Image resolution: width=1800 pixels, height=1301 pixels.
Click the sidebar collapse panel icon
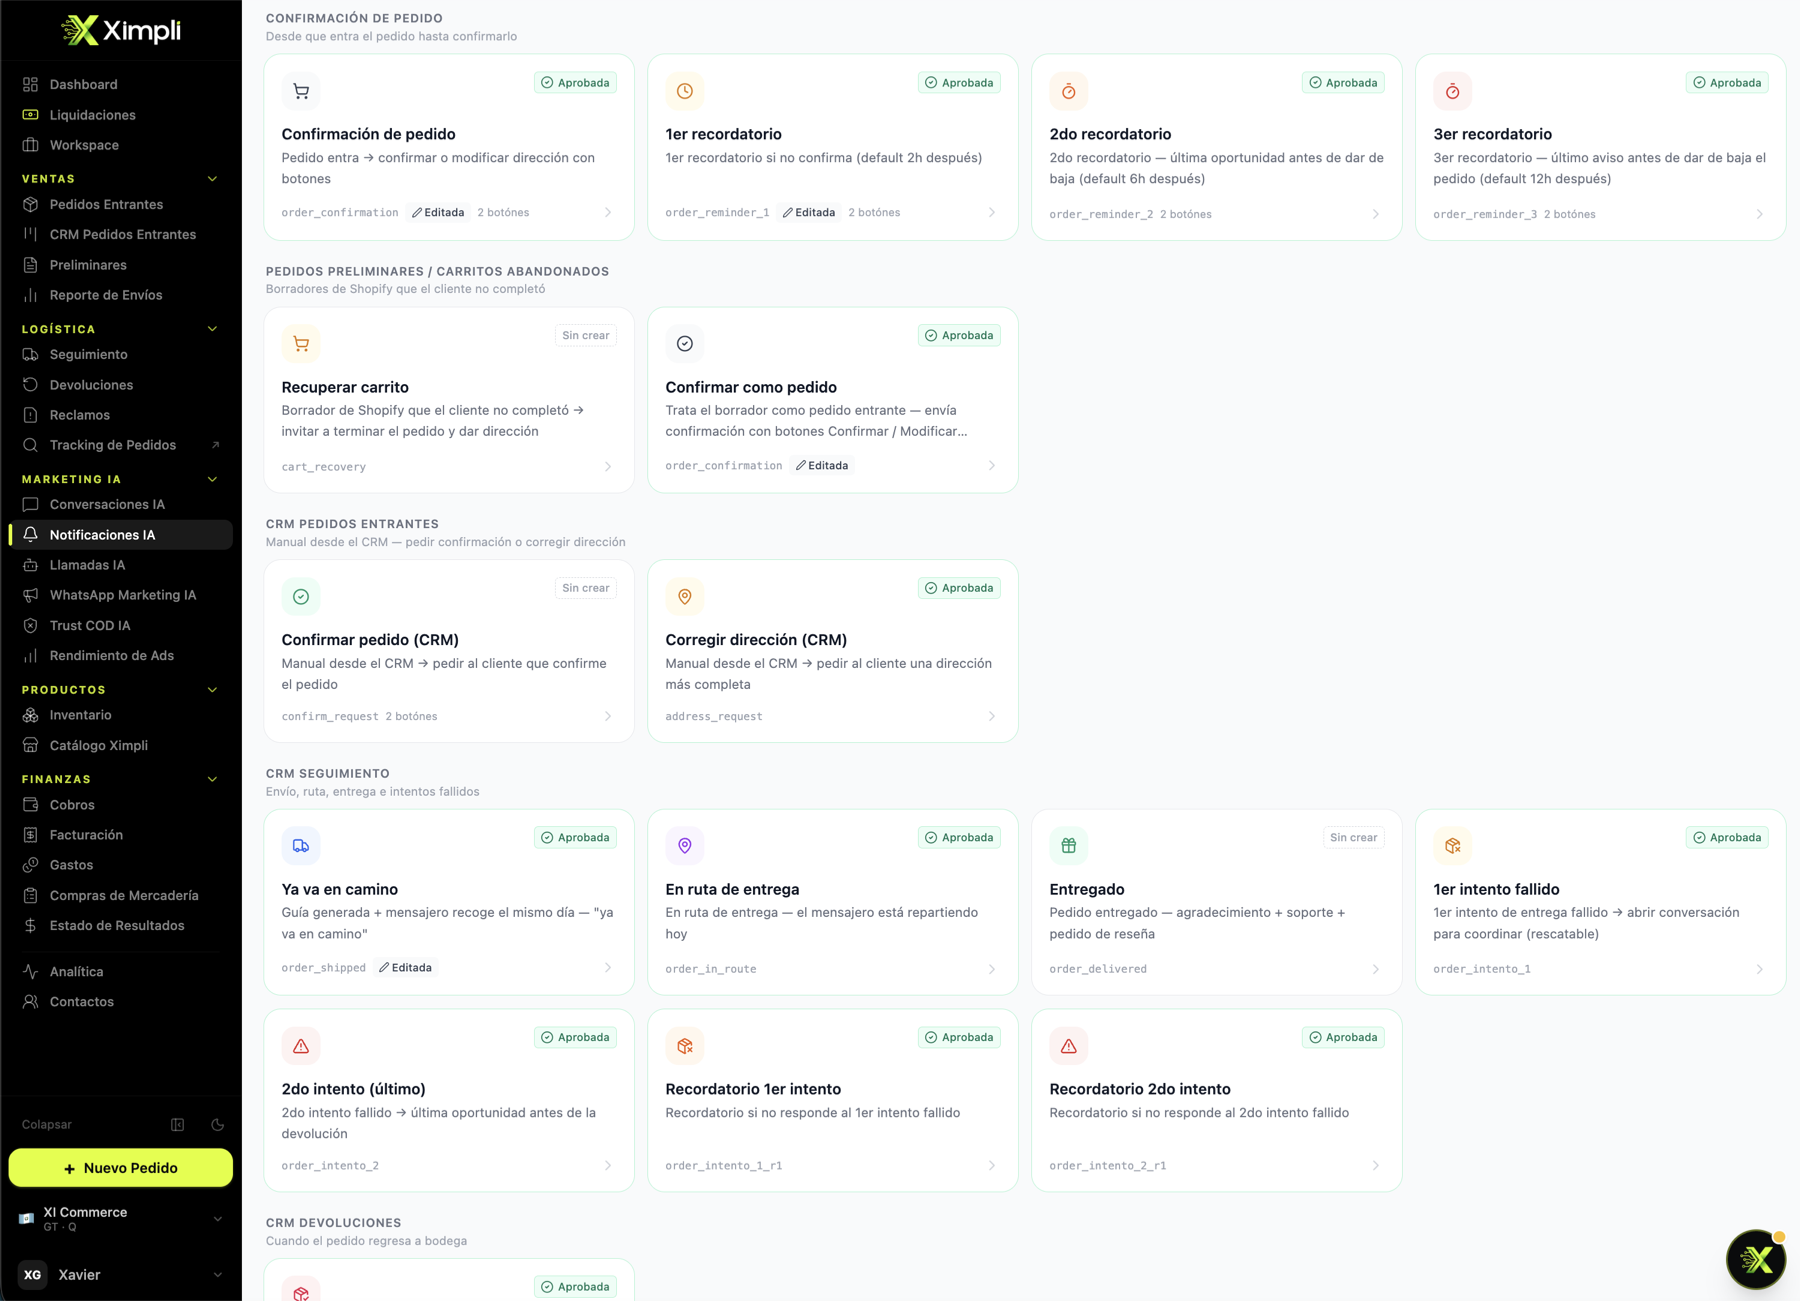(178, 1125)
